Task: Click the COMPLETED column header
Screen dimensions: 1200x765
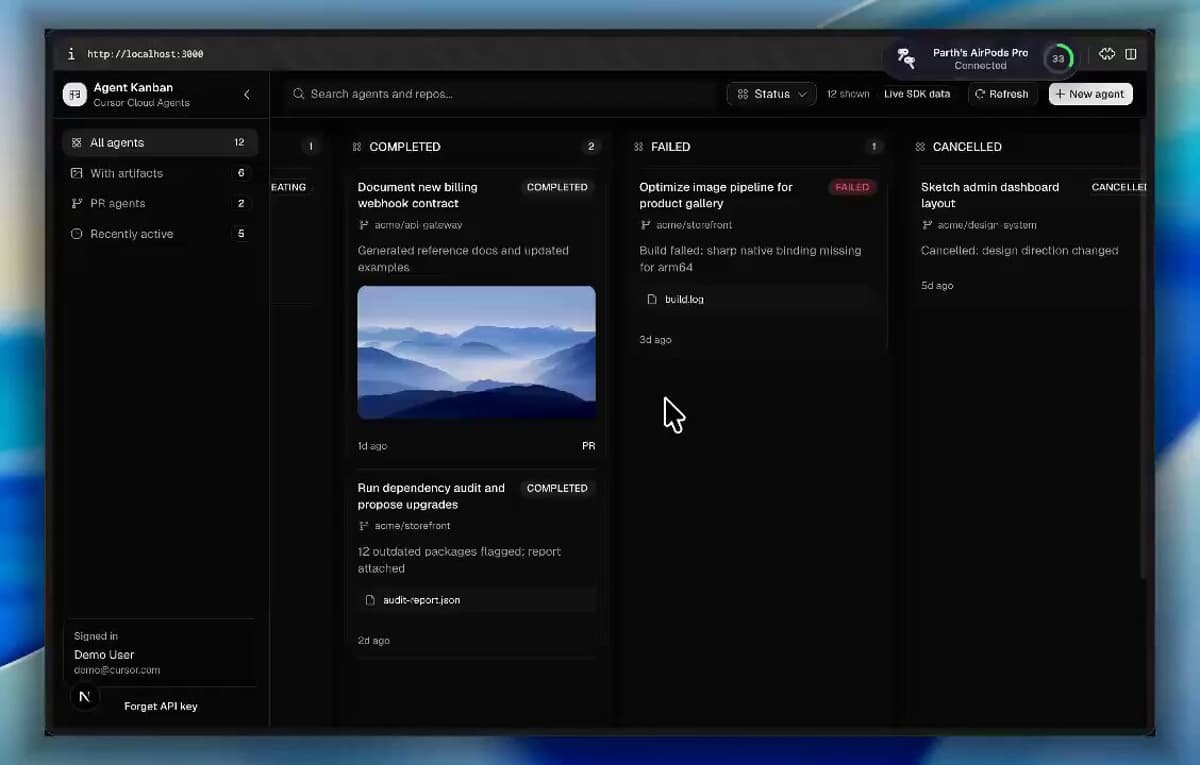Action: [405, 147]
